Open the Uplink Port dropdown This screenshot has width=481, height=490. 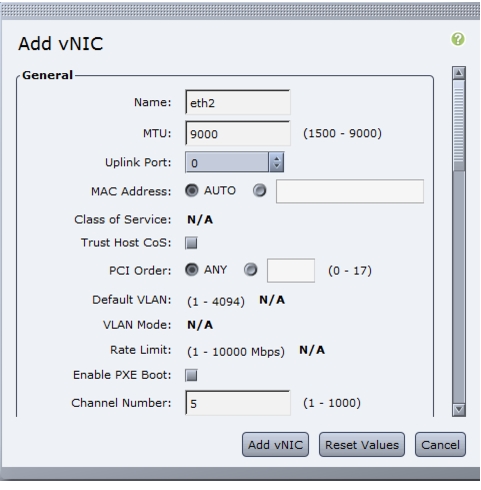[x=234, y=162]
